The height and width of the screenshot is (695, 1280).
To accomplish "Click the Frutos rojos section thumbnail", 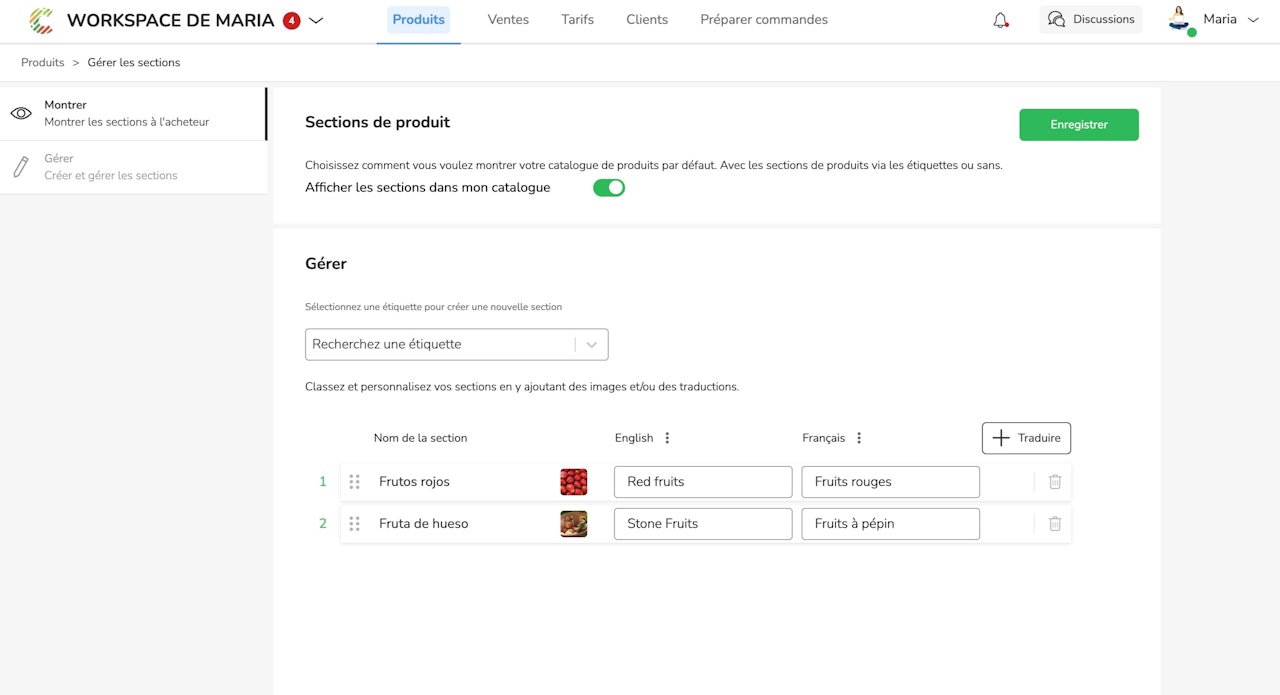I will coord(574,482).
